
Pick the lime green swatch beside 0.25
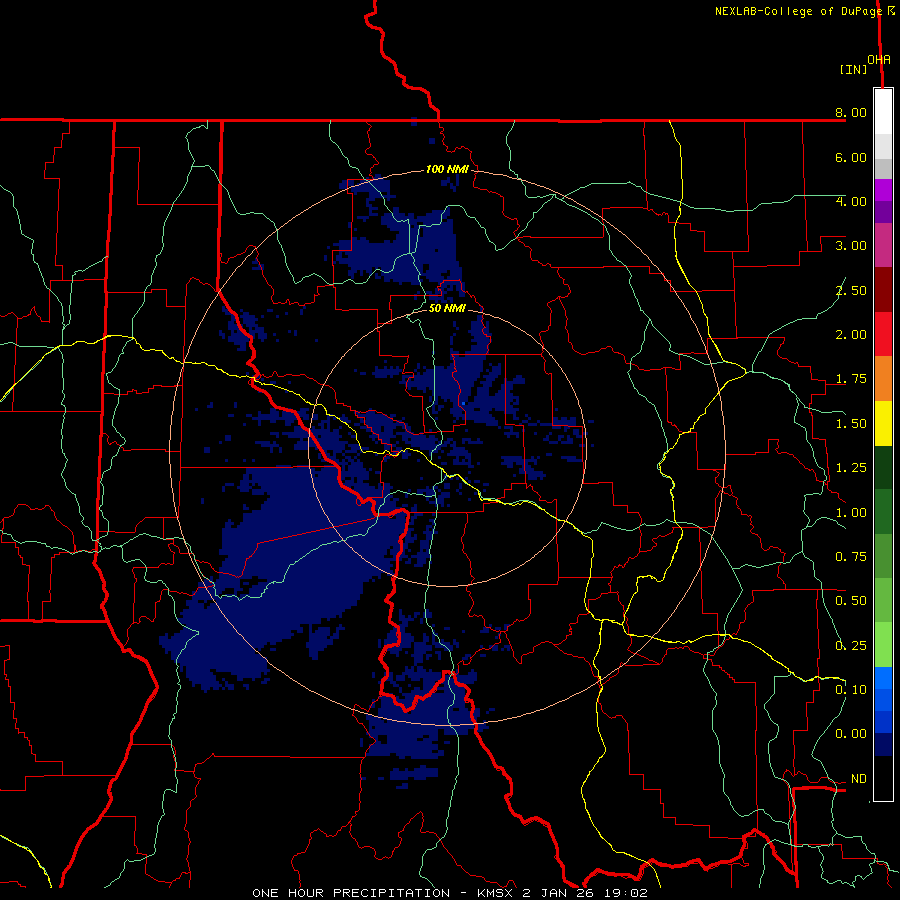coord(883,645)
